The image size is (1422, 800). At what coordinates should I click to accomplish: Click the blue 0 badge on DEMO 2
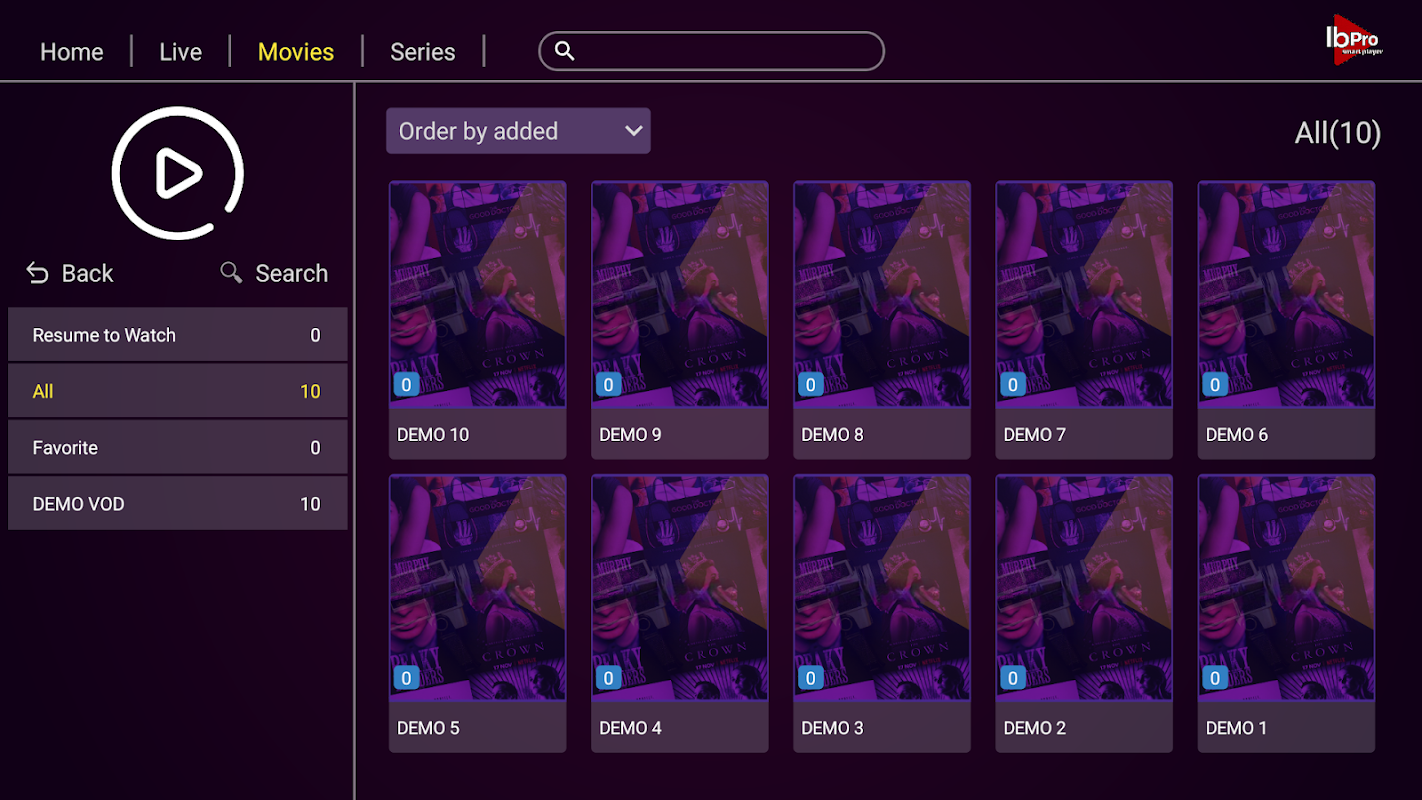click(x=1012, y=678)
